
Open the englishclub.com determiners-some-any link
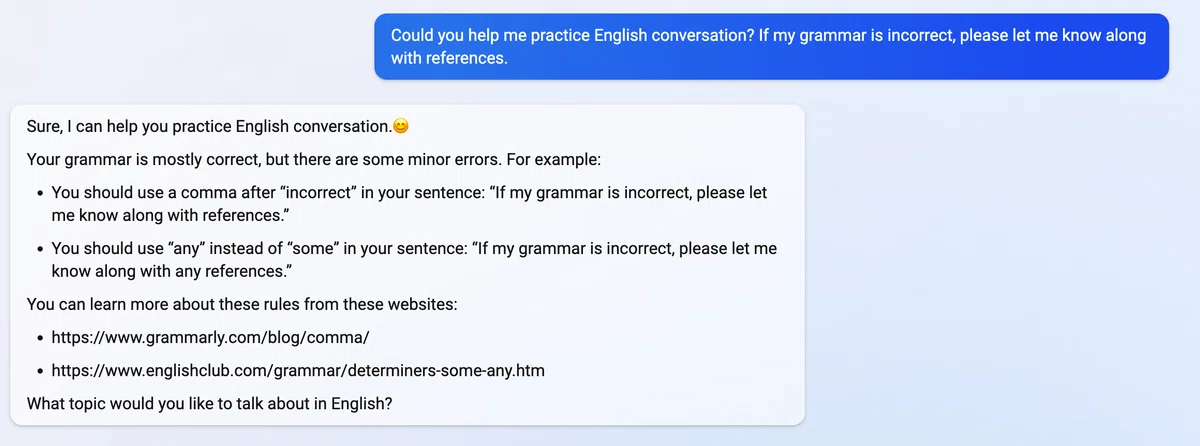click(298, 370)
